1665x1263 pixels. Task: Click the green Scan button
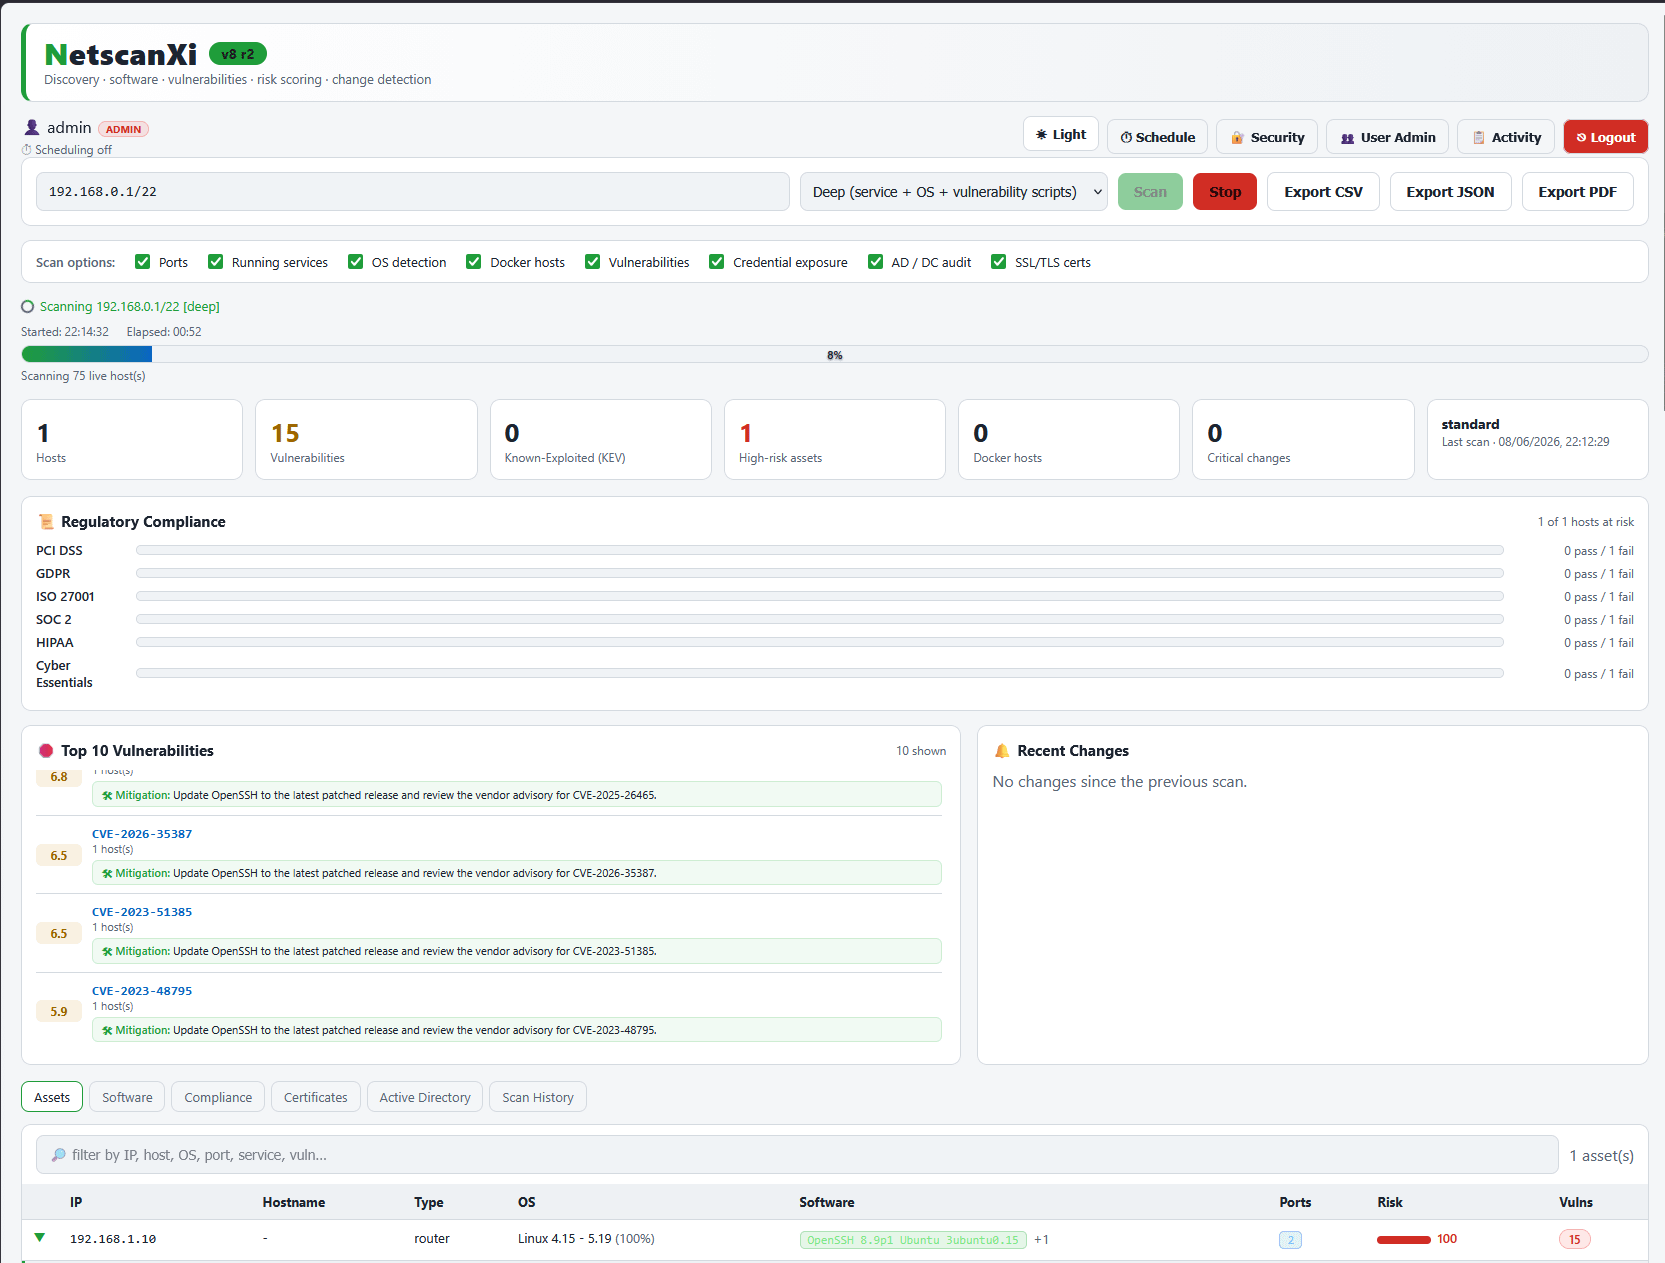click(1150, 192)
